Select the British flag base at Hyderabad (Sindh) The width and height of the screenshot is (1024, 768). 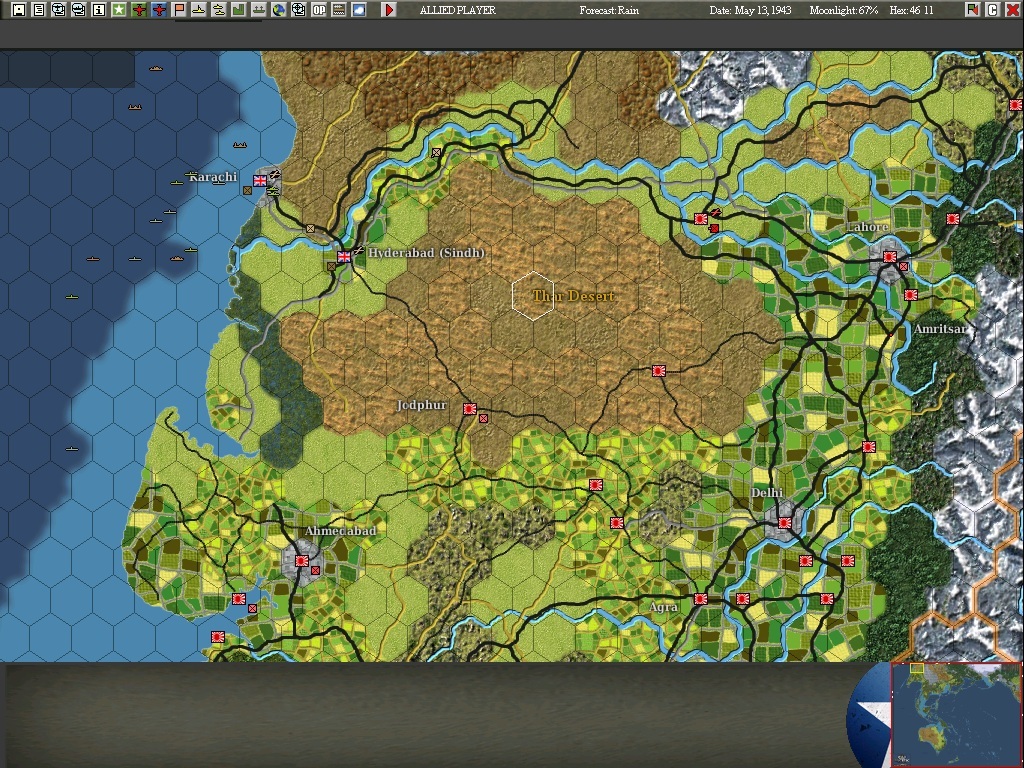[x=344, y=257]
